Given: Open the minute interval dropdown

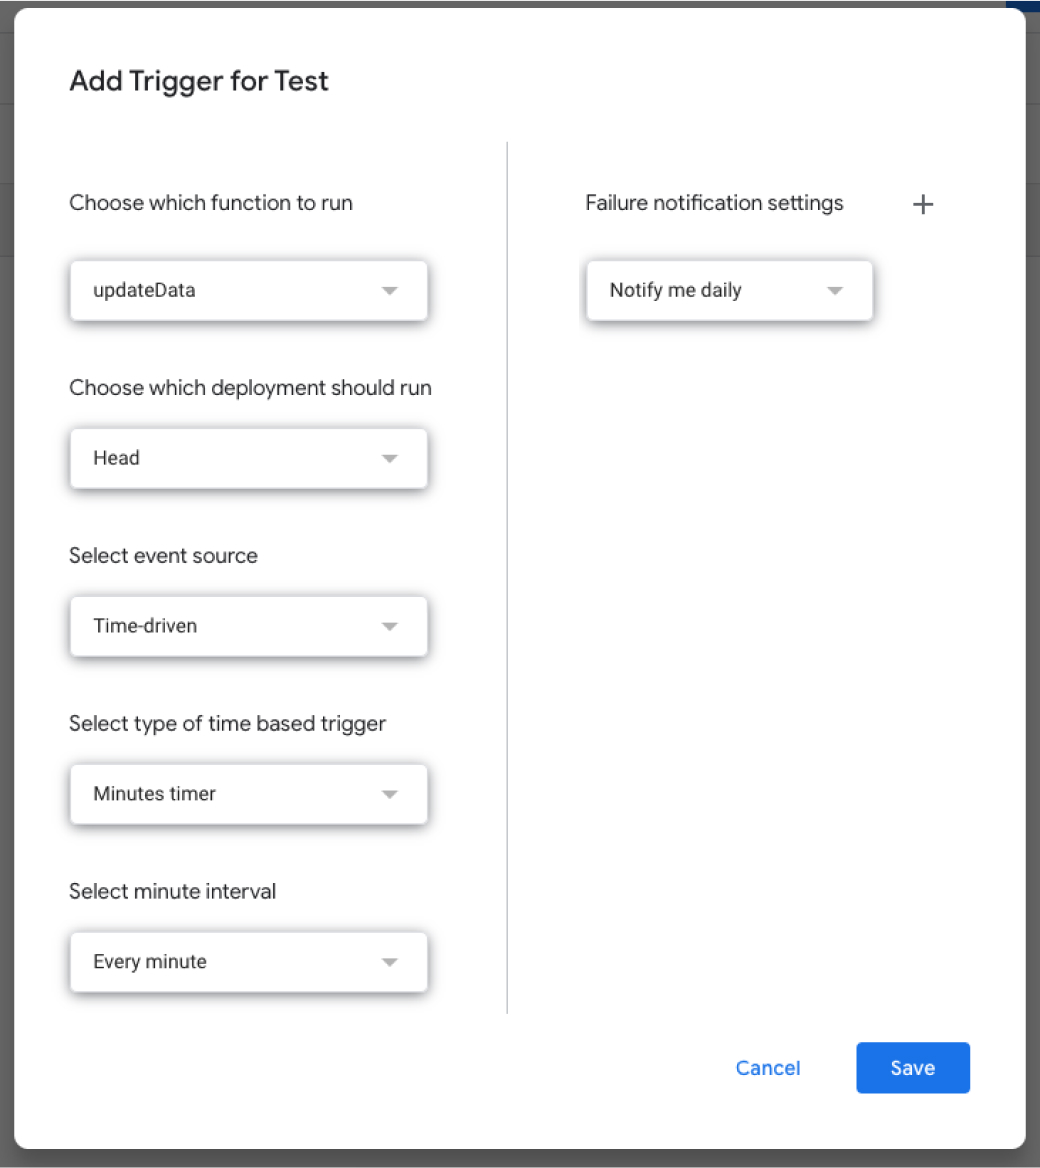Looking at the screenshot, I should pos(248,962).
